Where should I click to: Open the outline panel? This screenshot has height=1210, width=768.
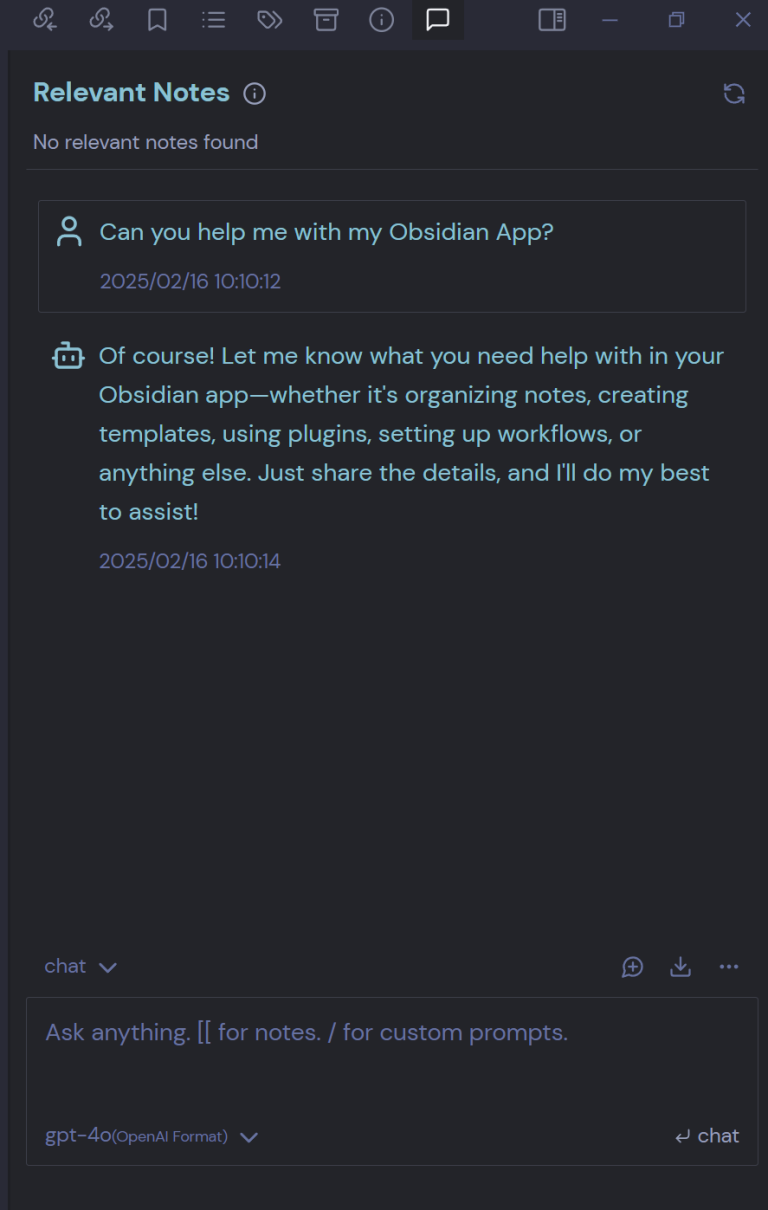(213, 19)
